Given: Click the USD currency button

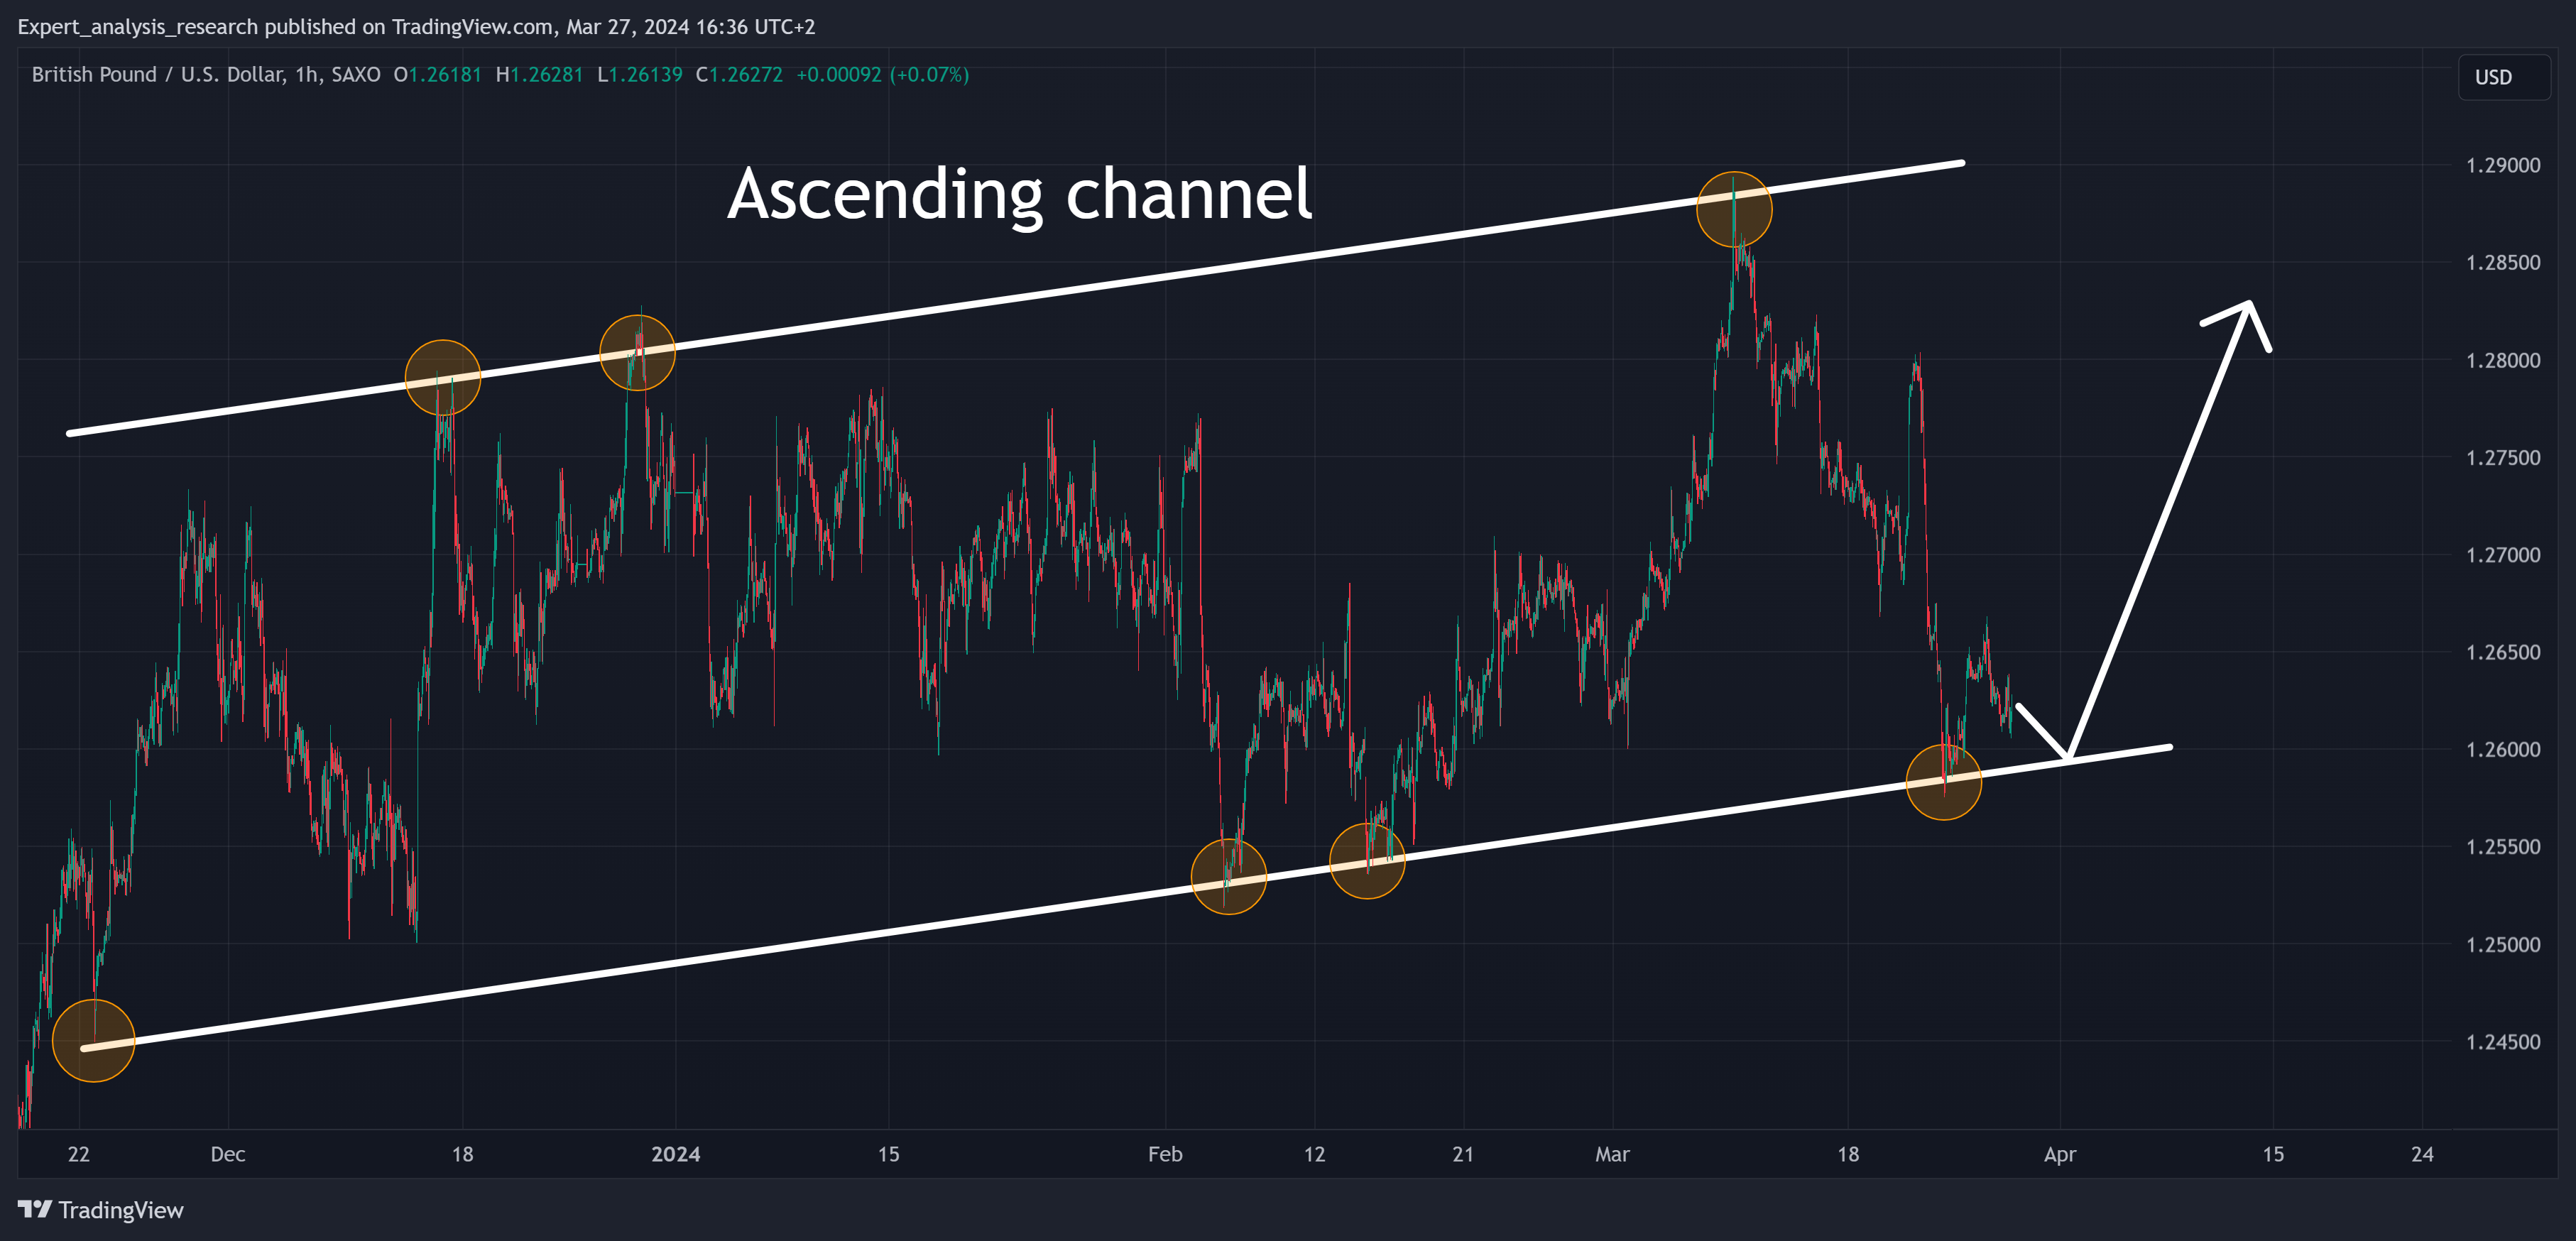Looking at the screenshot, I should point(2503,78).
